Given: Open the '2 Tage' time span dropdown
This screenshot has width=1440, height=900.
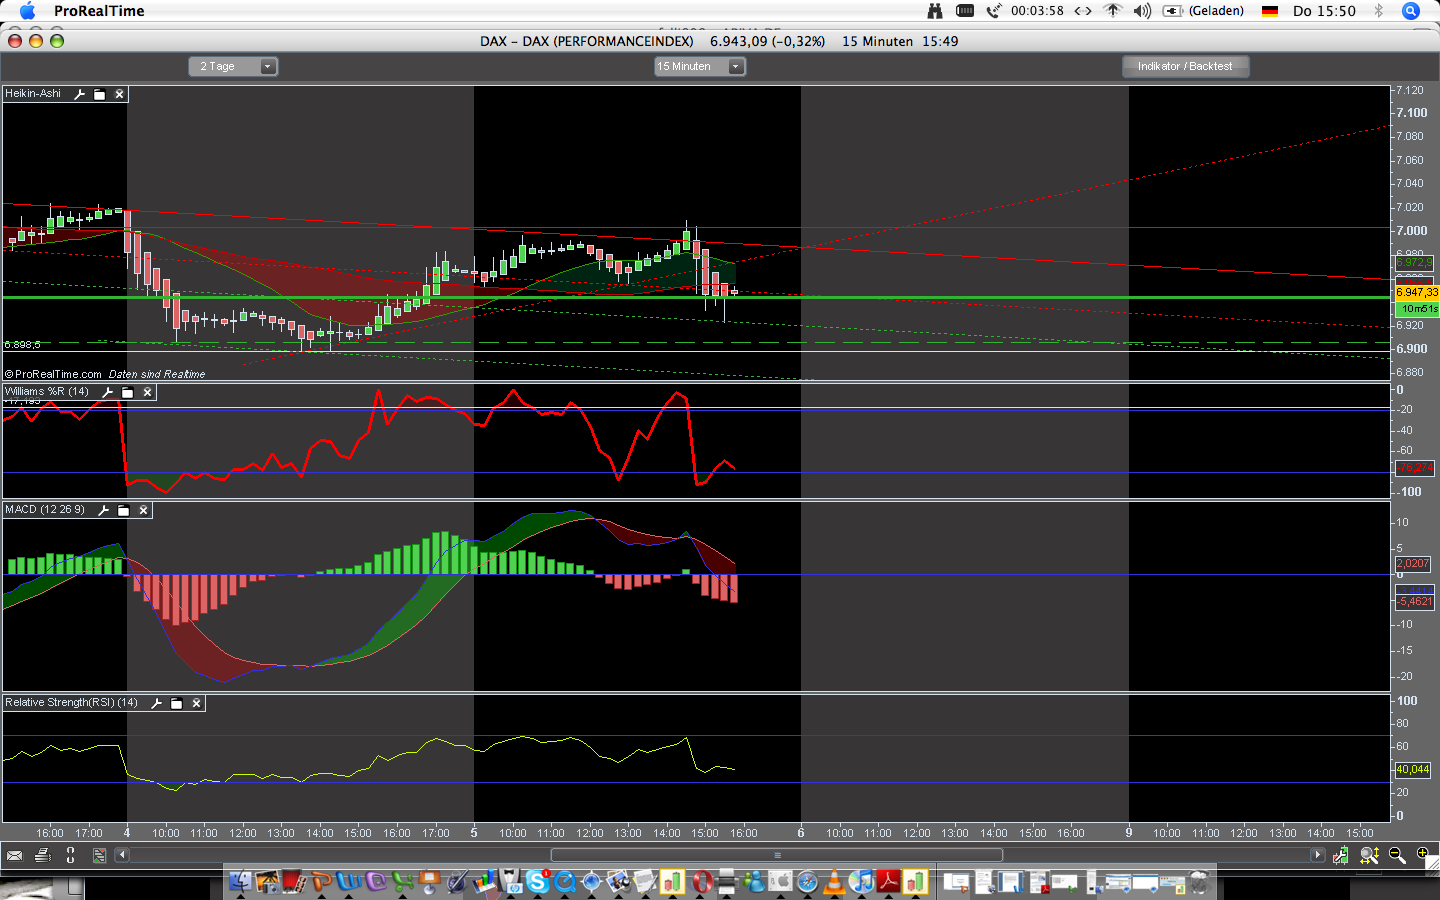Looking at the screenshot, I should tap(233, 66).
